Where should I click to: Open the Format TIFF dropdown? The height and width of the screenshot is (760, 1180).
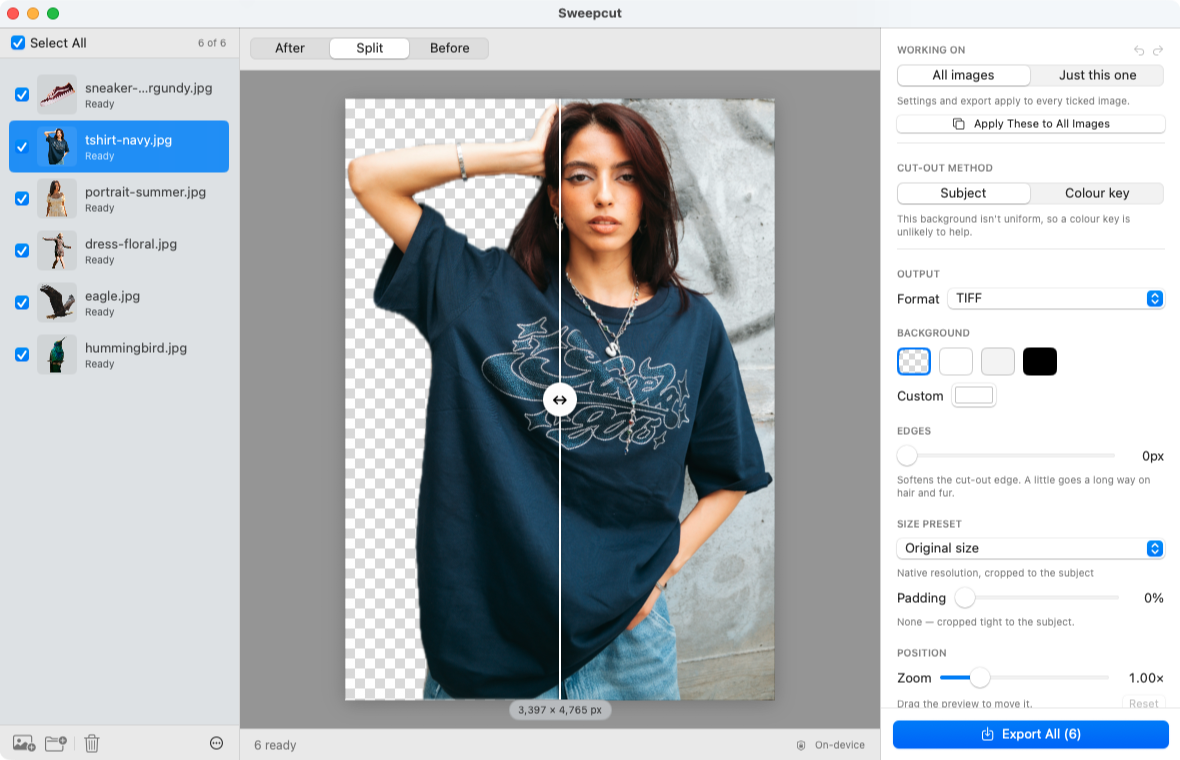point(1056,299)
